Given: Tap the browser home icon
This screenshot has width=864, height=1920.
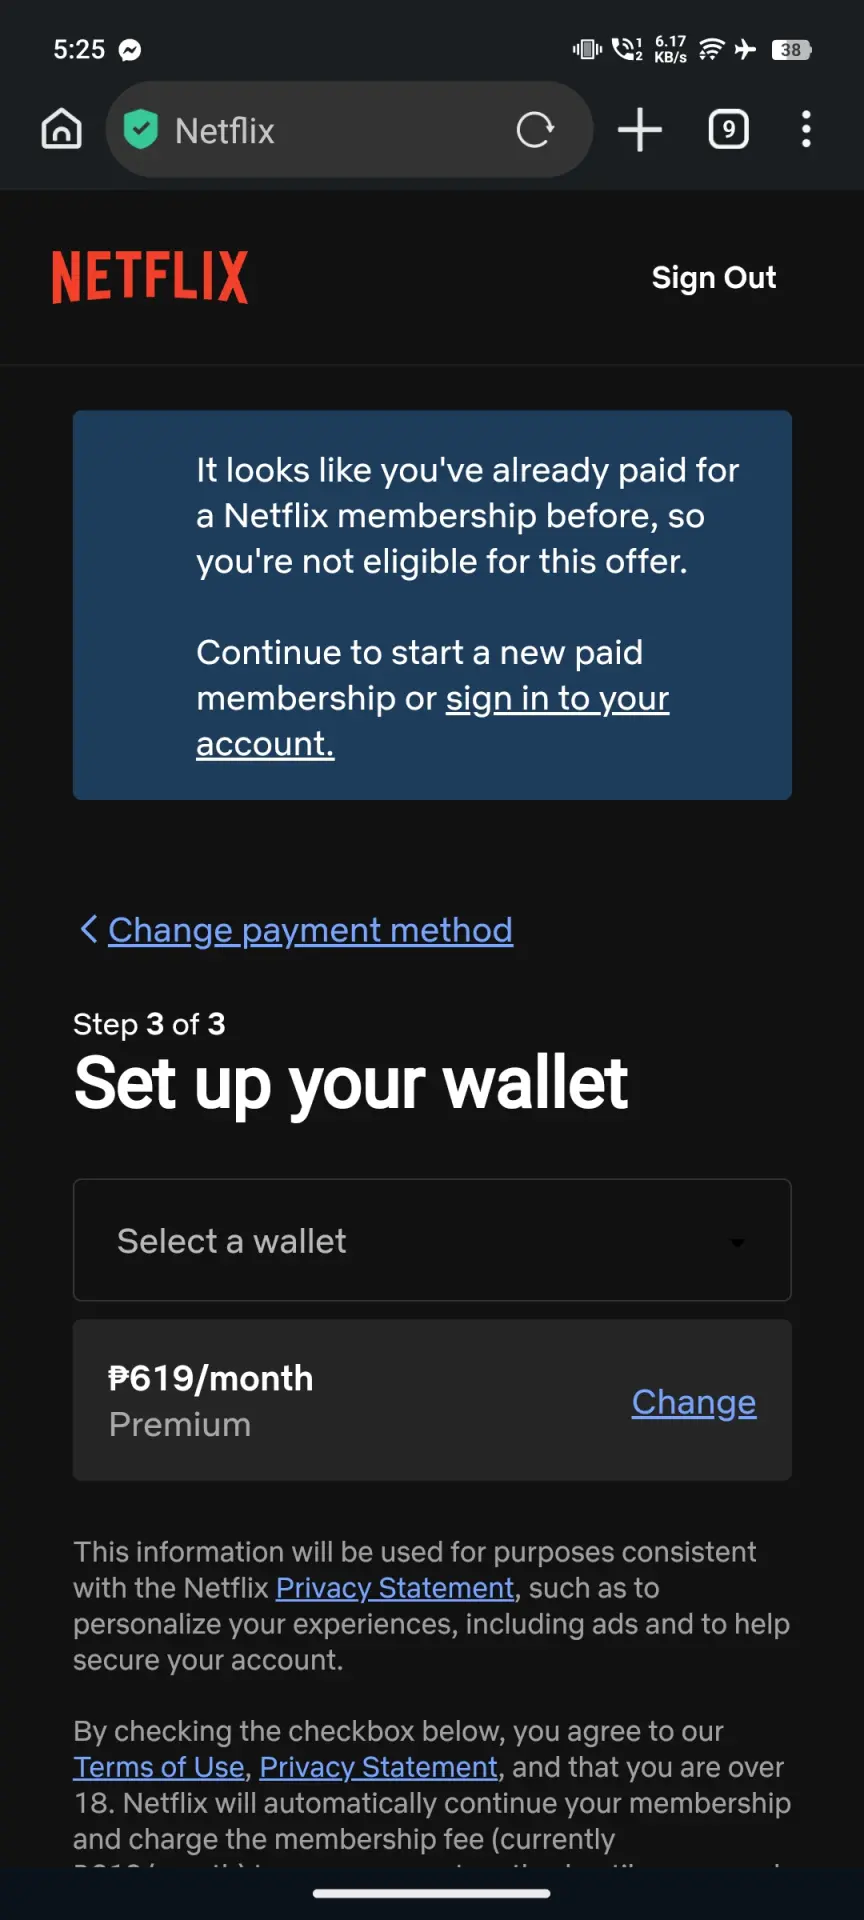Looking at the screenshot, I should pos(61,129).
